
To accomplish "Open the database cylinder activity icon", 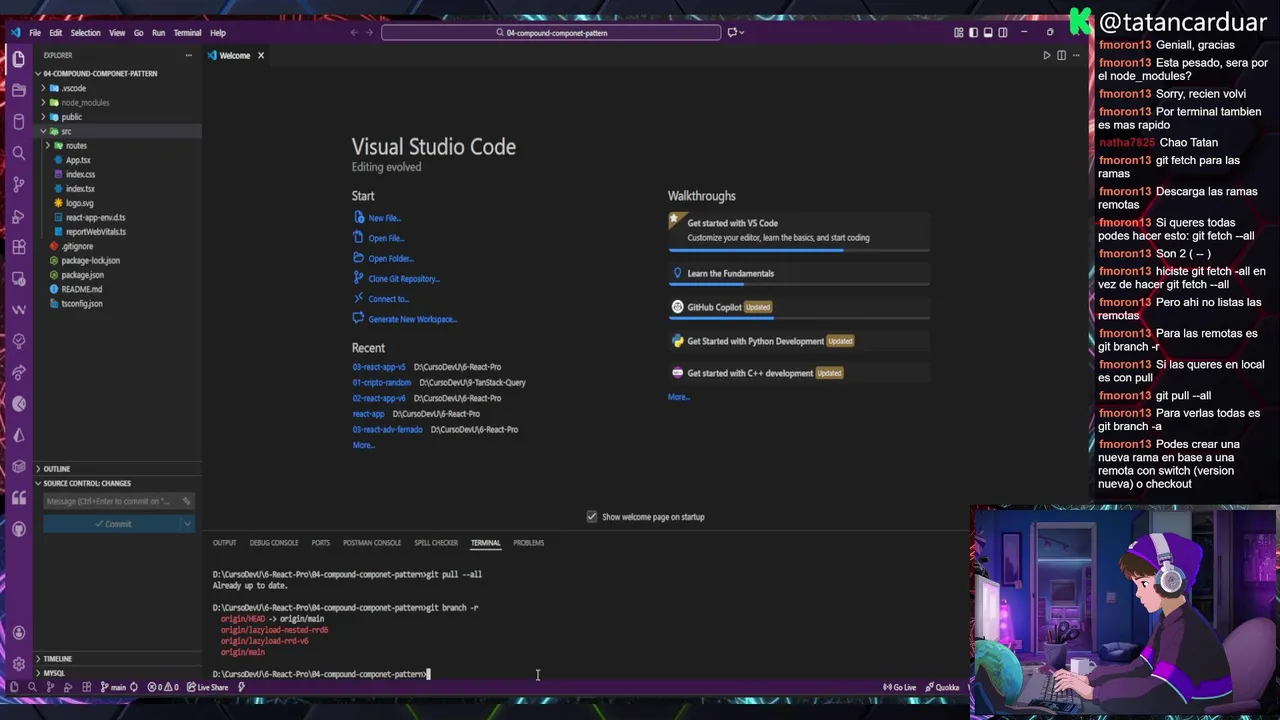I will [x=18, y=122].
